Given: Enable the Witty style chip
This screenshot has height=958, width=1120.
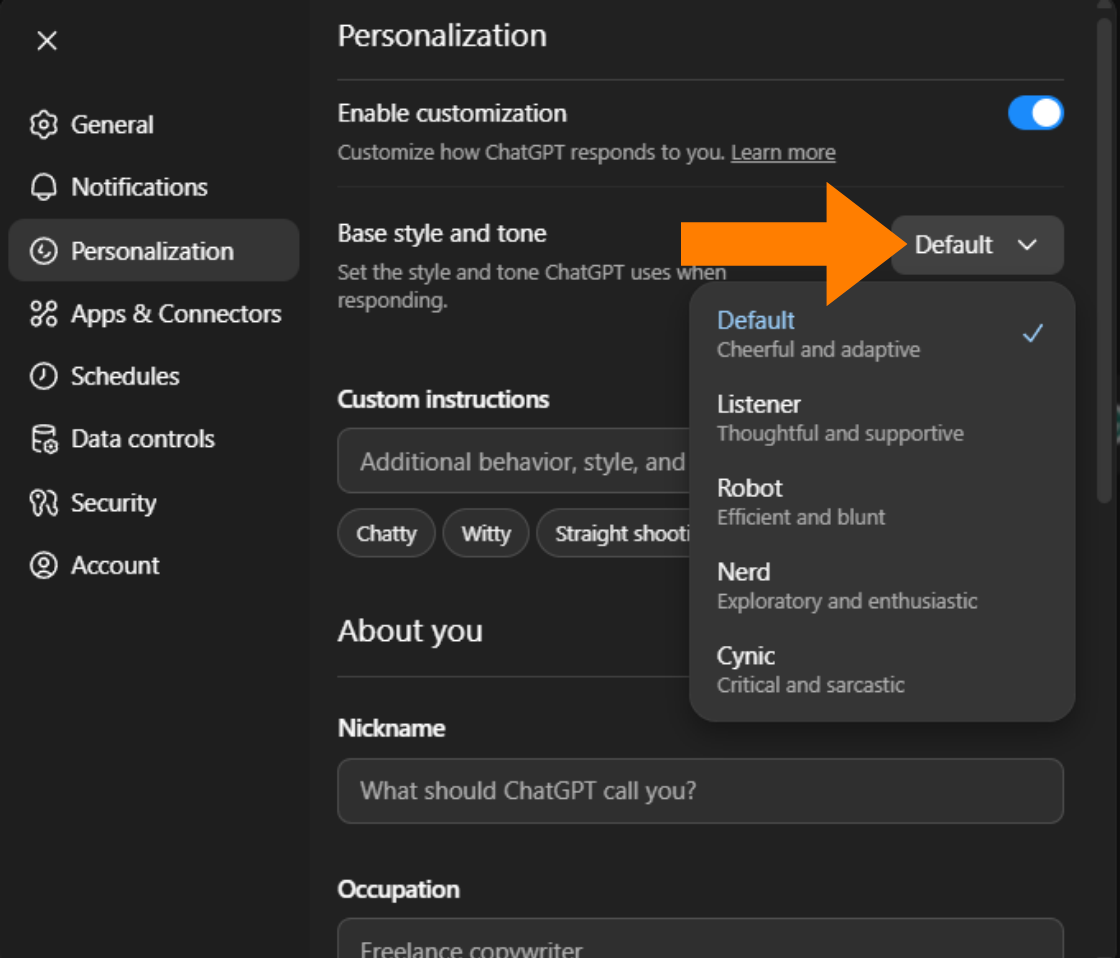Looking at the screenshot, I should (486, 533).
